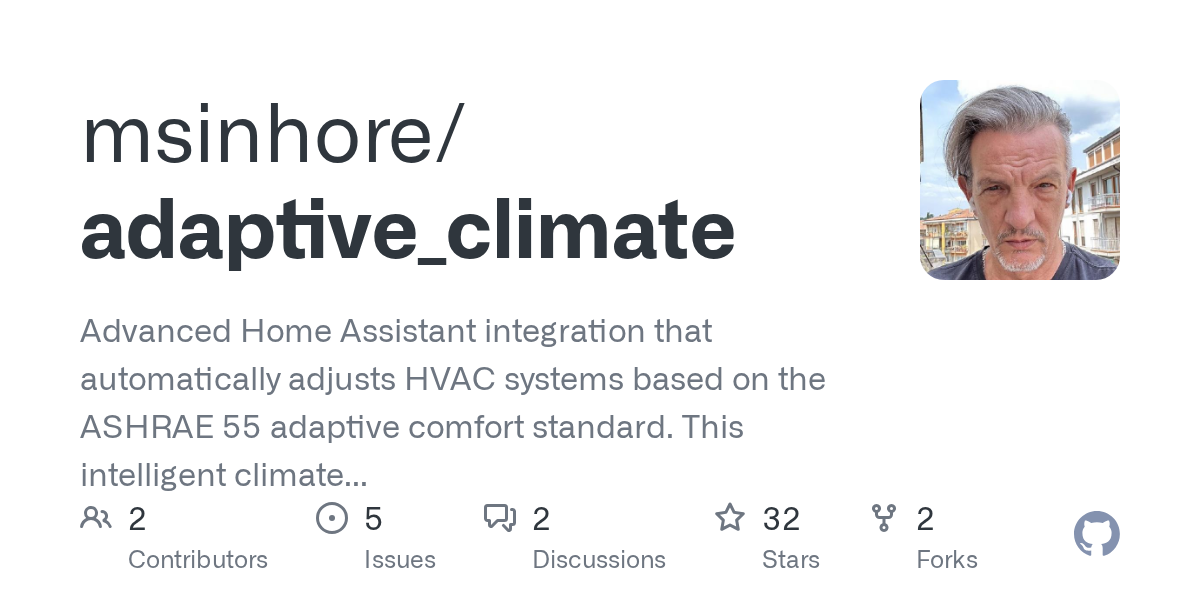Screen dimensions: 1200x600
Task: Select the Stars label
Action: click(x=791, y=560)
